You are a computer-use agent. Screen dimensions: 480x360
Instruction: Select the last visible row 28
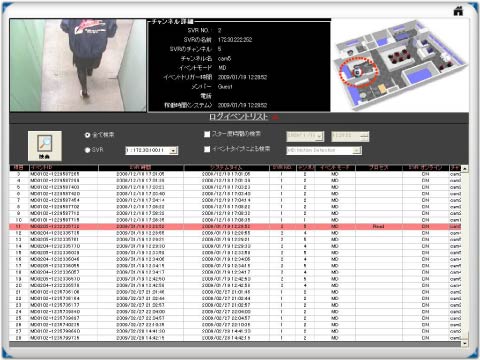click(x=235, y=338)
